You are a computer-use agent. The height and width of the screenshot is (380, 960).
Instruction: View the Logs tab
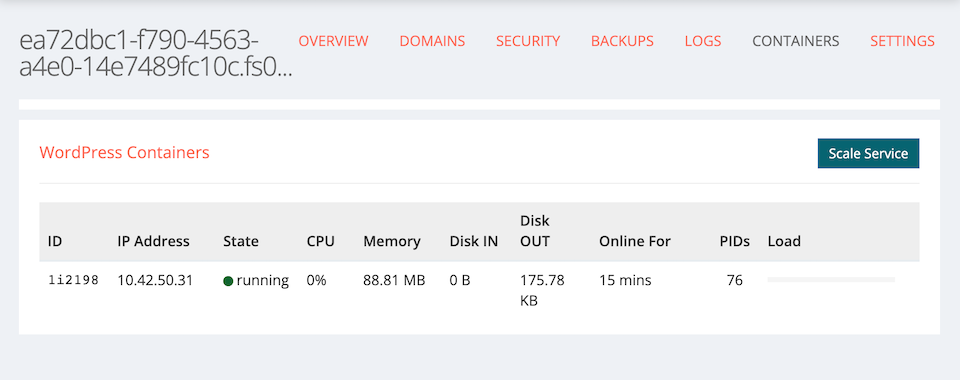pyautogui.click(x=703, y=41)
